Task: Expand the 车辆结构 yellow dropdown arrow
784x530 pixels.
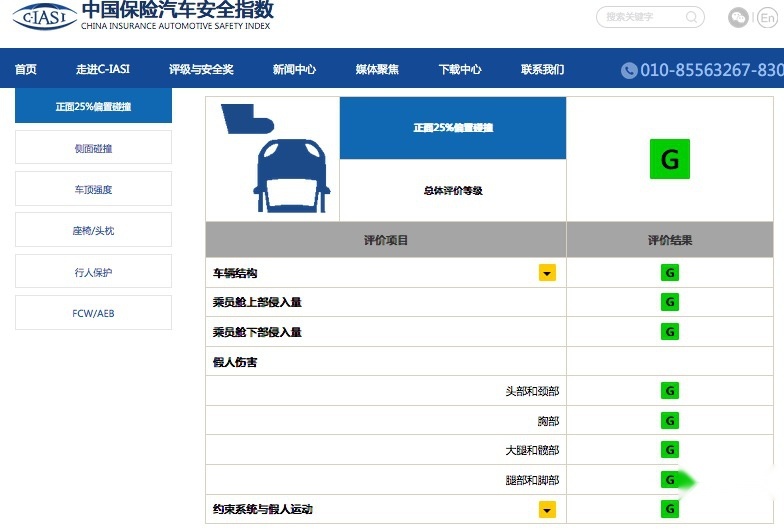Action: pyautogui.click(x=547, y=273)
